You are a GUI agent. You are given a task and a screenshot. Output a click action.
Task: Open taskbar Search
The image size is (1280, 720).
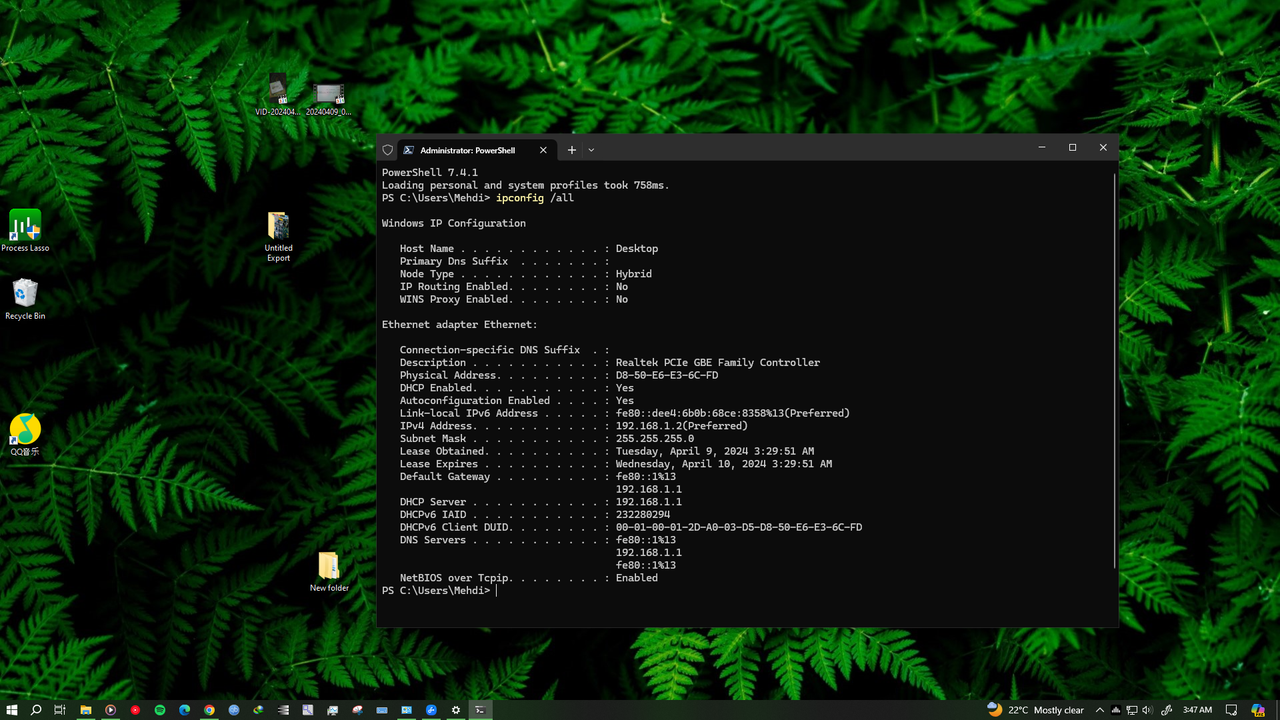pos(36,710)
